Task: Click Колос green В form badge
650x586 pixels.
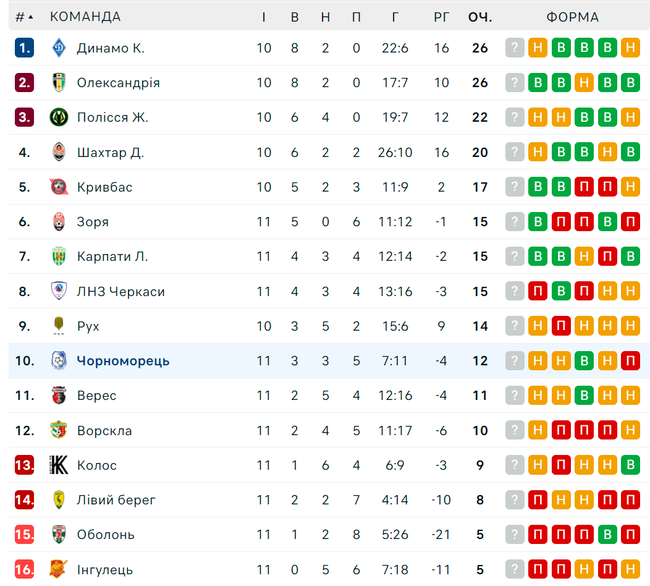Action: 631,465
